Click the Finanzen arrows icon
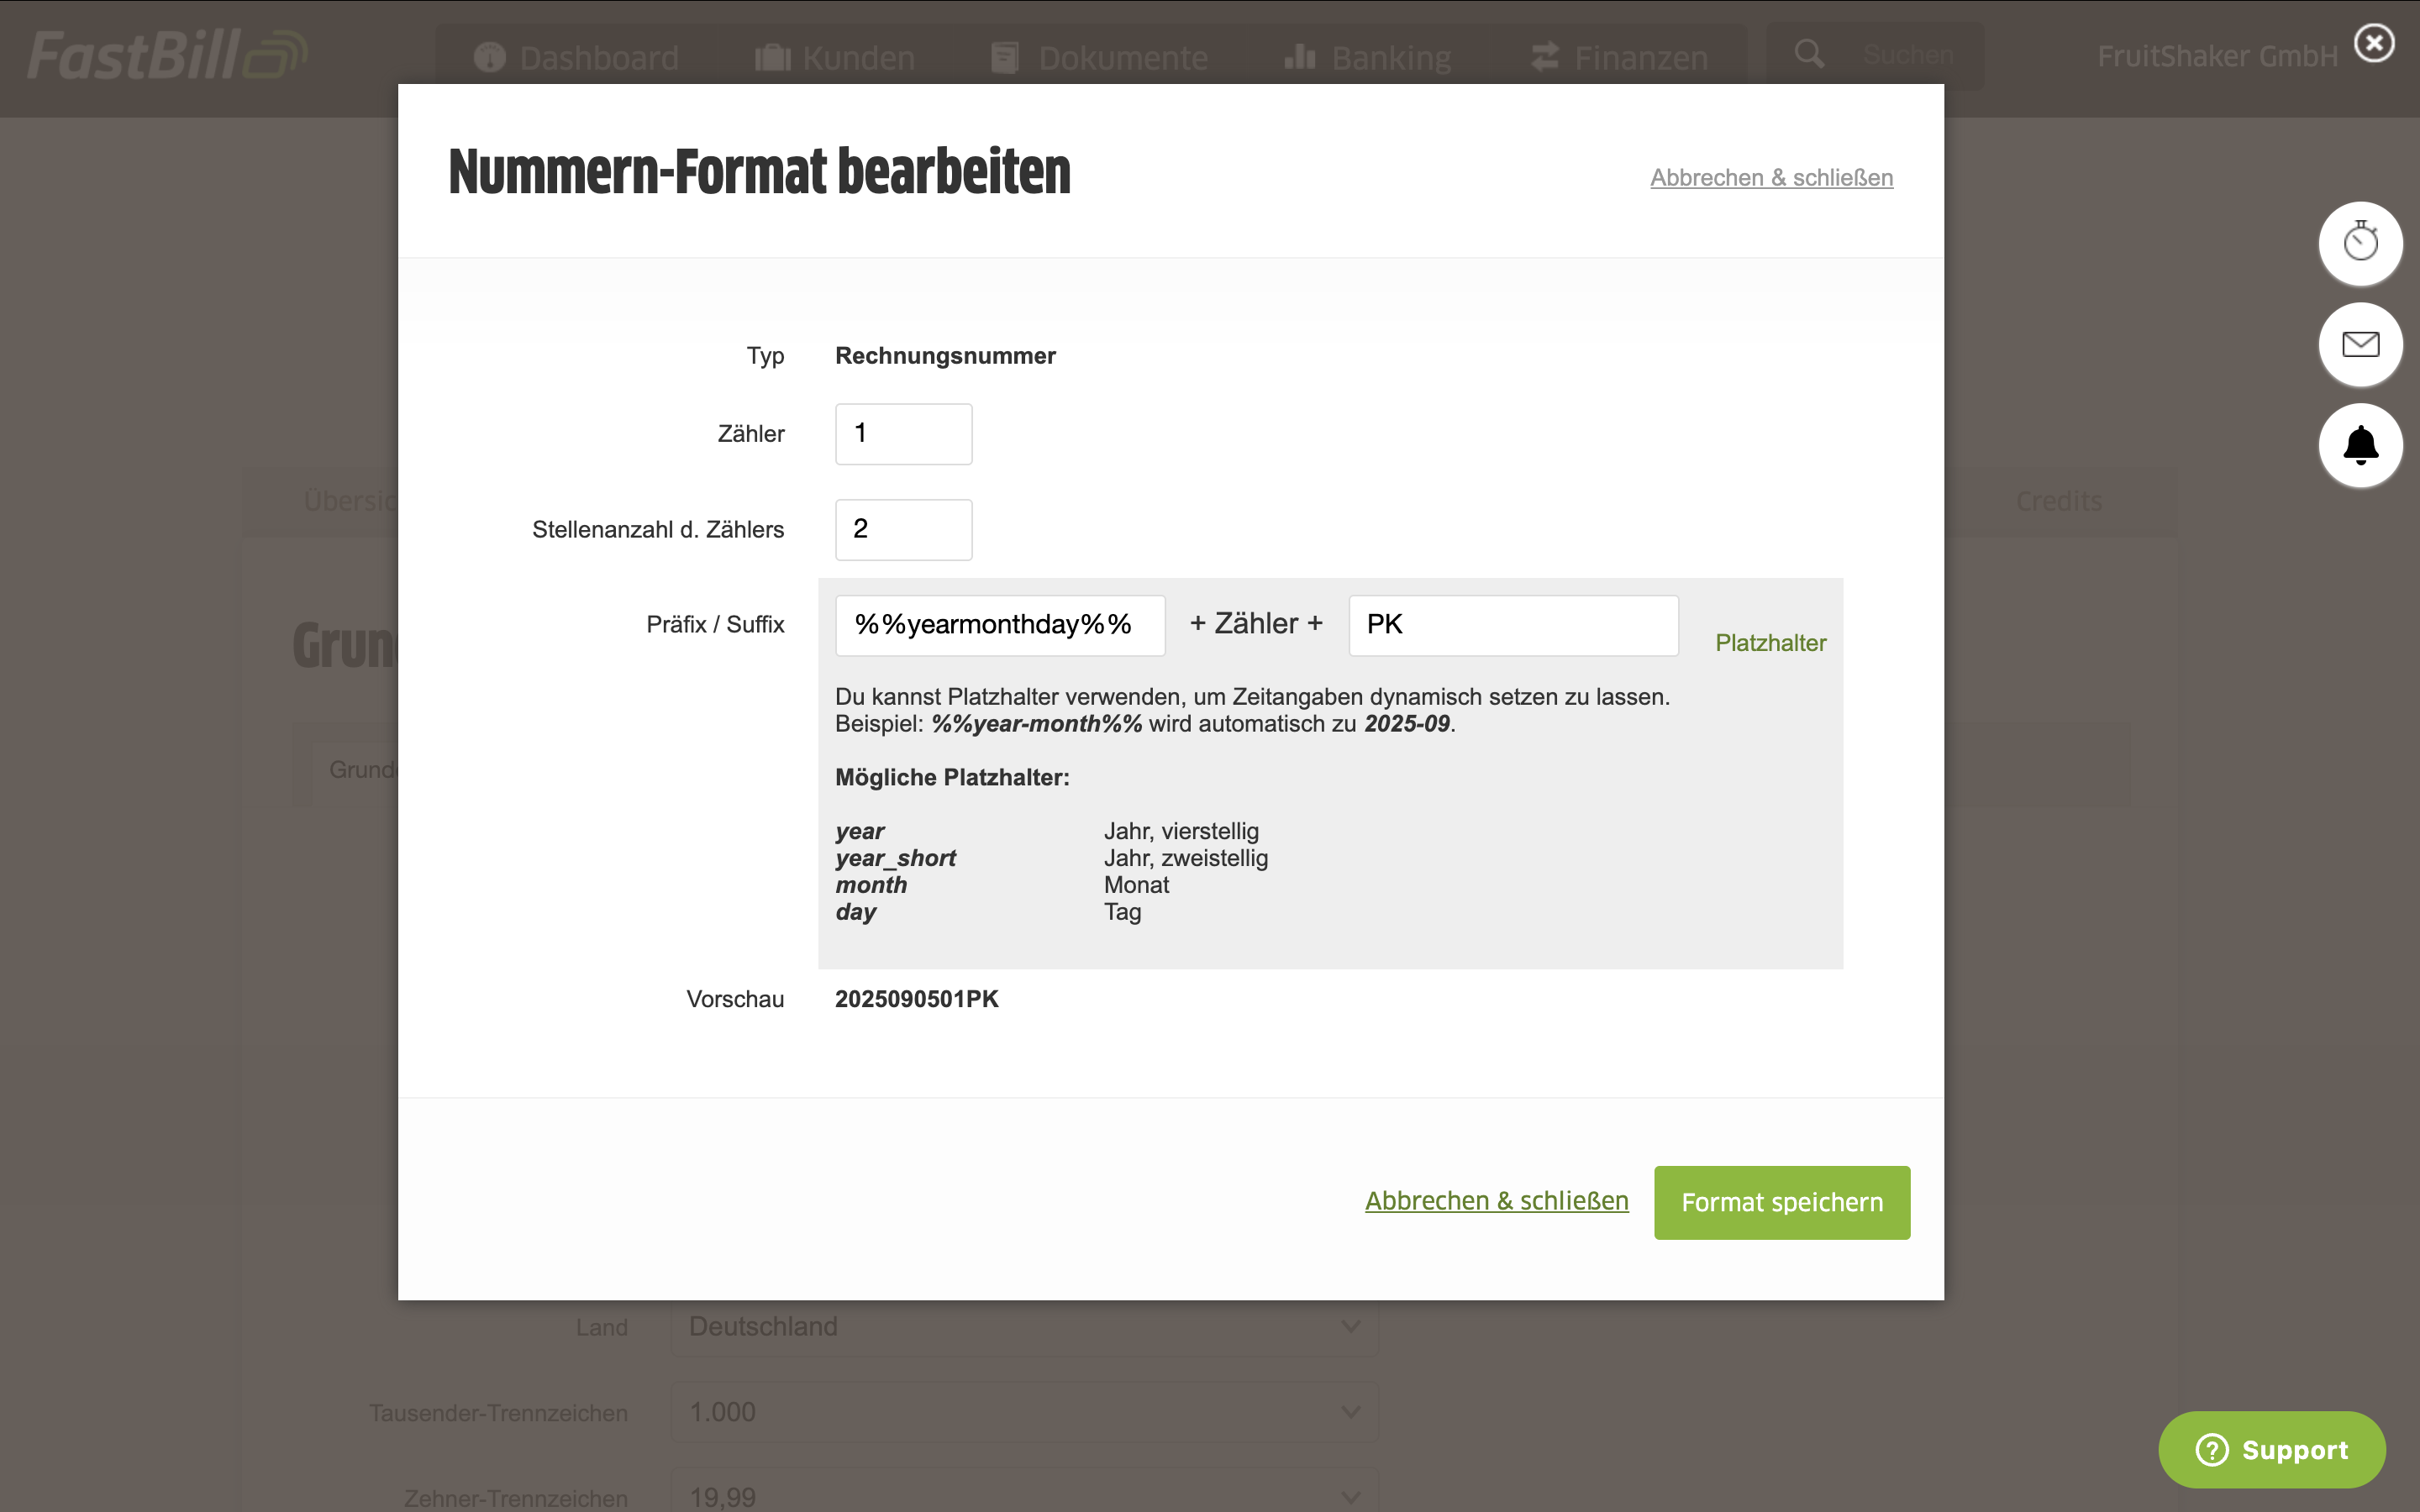2420x1512 pixels. point(1545,56)
